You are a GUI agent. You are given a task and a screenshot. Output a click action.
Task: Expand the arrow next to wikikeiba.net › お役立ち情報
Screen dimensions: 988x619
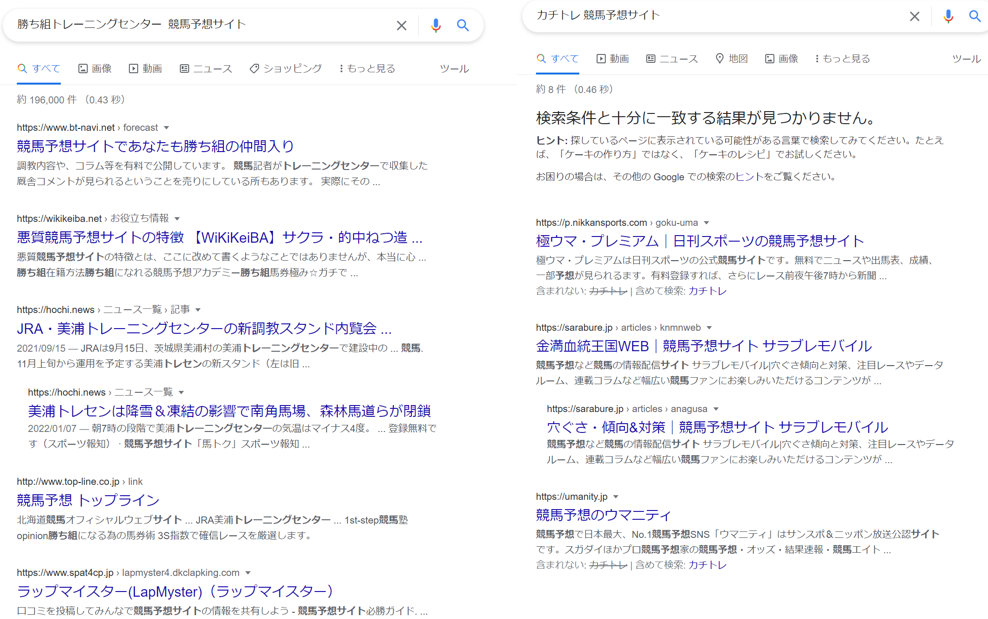coord(177,219)
